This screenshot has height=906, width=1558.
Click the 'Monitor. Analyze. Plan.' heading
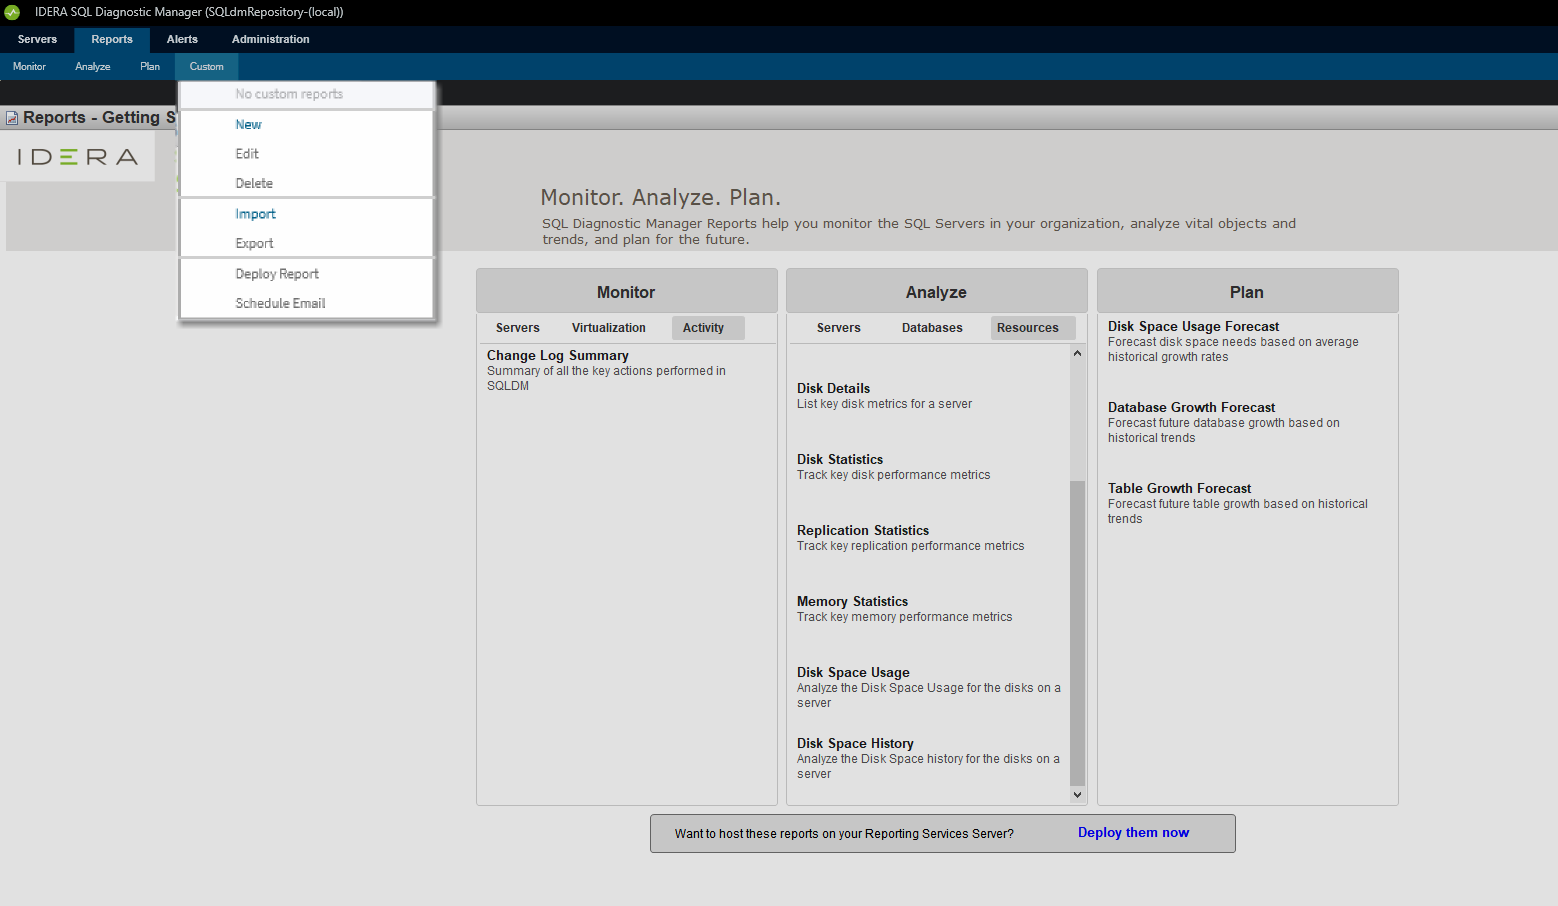point(660,197)
